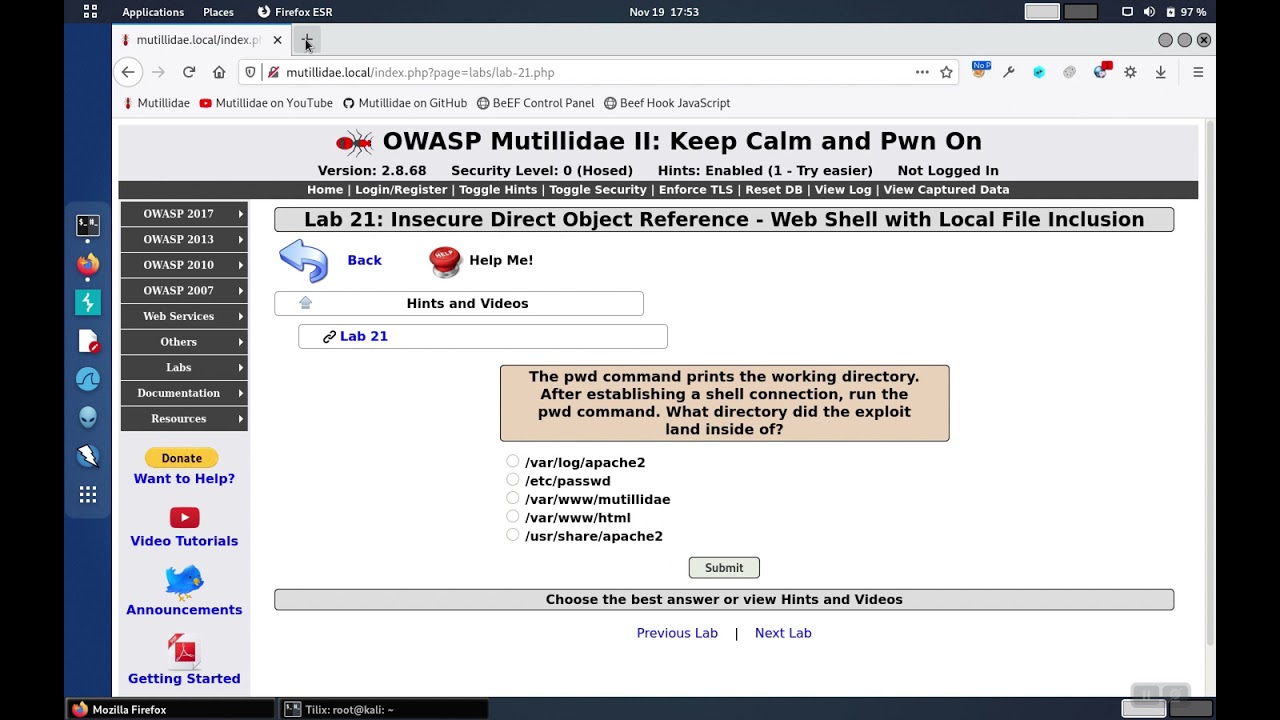Go to Next Lab
The height and width of the screenshot is (720, 1280).
(x=783, y=633)
